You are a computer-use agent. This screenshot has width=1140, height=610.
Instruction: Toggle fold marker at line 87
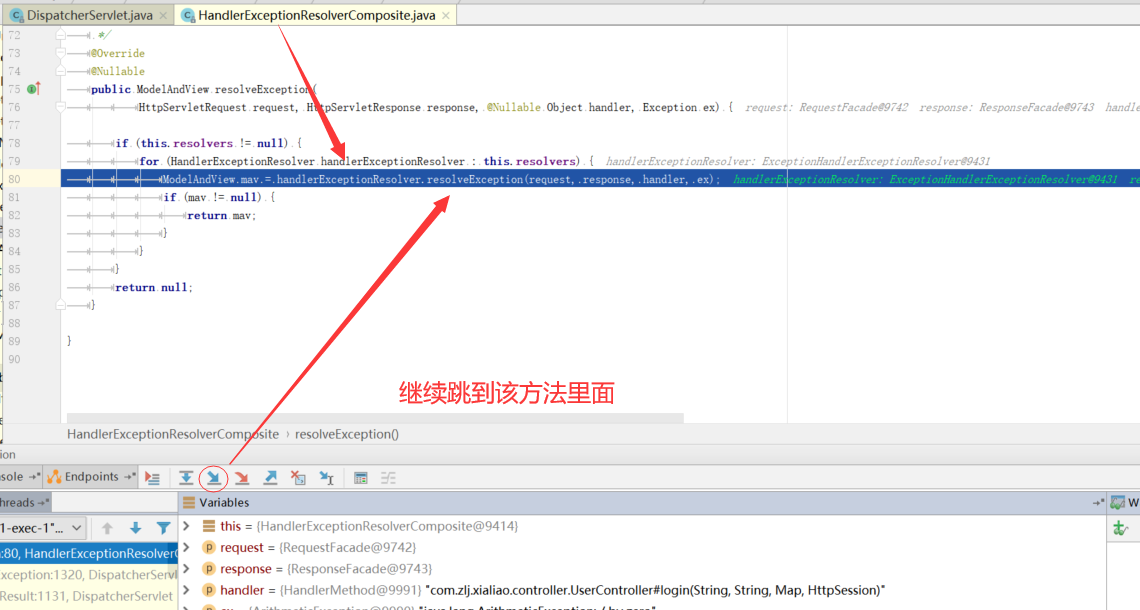coord(61,305)
